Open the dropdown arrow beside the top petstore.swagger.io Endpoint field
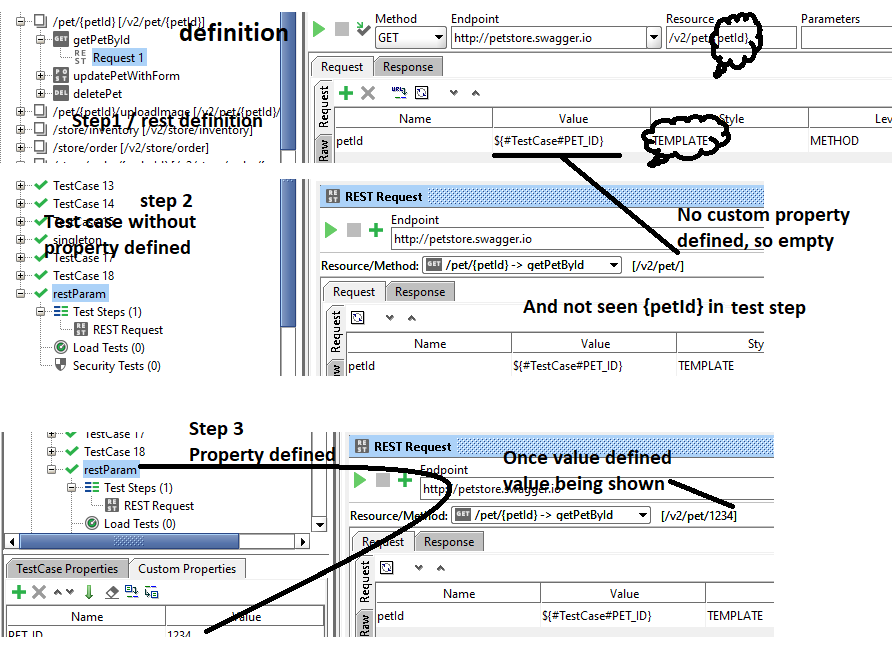The height and width of the screenshot is (655, 893). coord(654,38)
